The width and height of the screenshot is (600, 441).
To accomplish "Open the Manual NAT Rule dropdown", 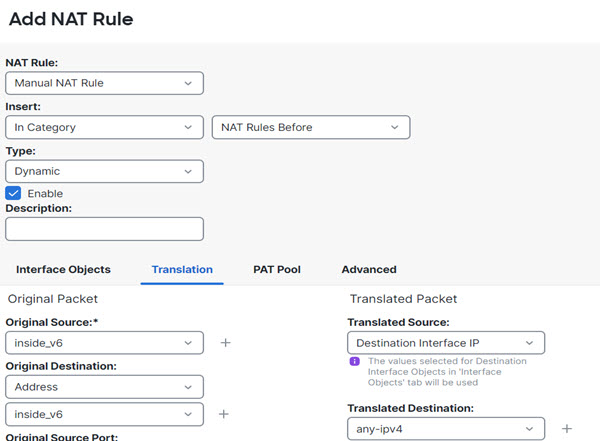I will pos(104,83).
